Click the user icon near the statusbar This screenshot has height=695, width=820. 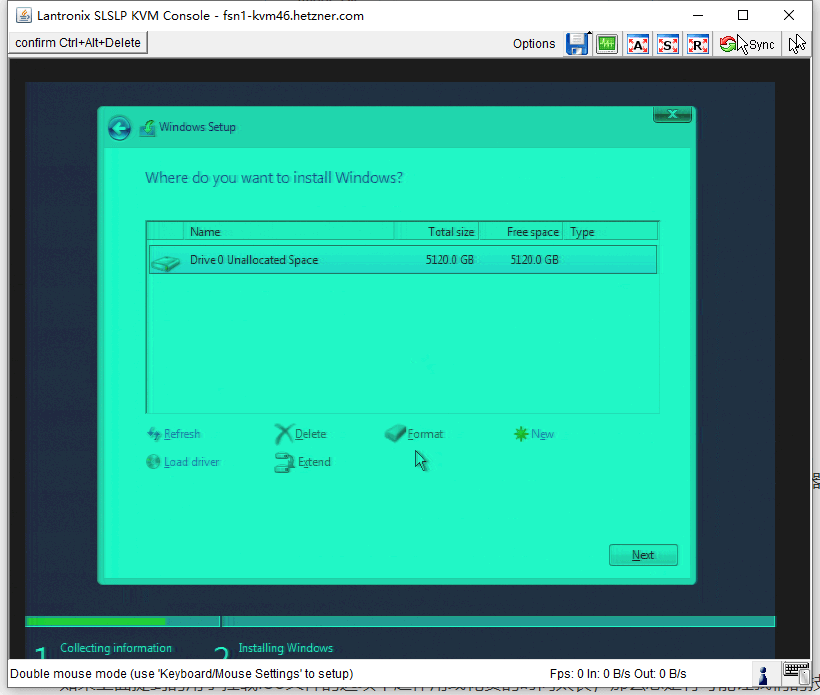pos(762,675)
